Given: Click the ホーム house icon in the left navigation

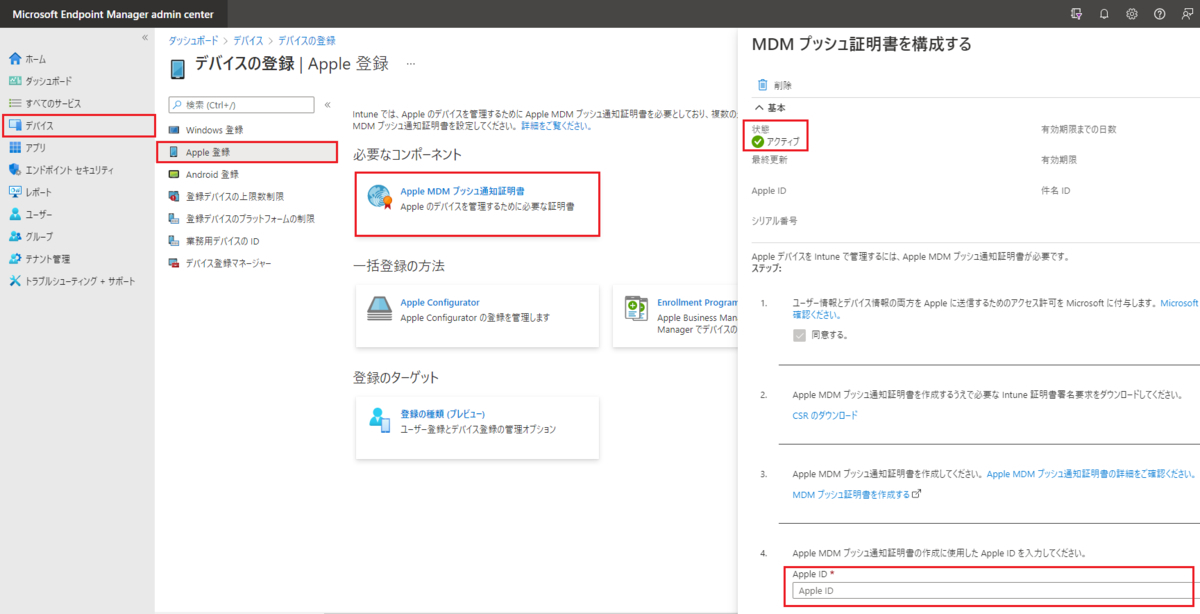Looking at the screenshot, I should coord(14,59).
